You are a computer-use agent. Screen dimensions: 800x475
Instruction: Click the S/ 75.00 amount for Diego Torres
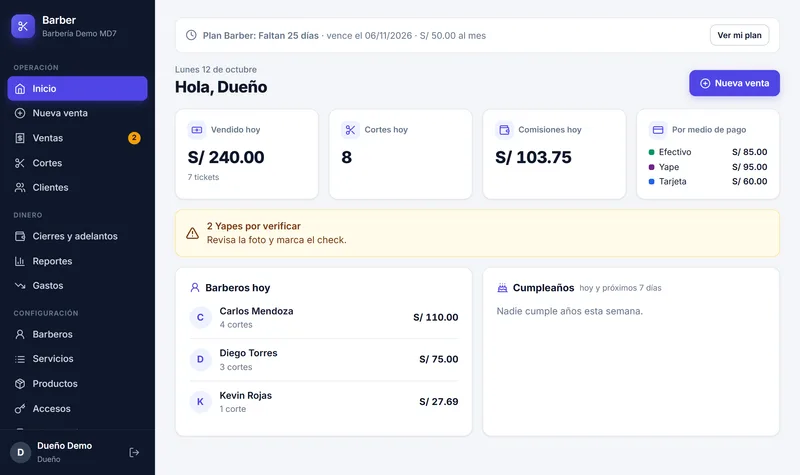439,359
